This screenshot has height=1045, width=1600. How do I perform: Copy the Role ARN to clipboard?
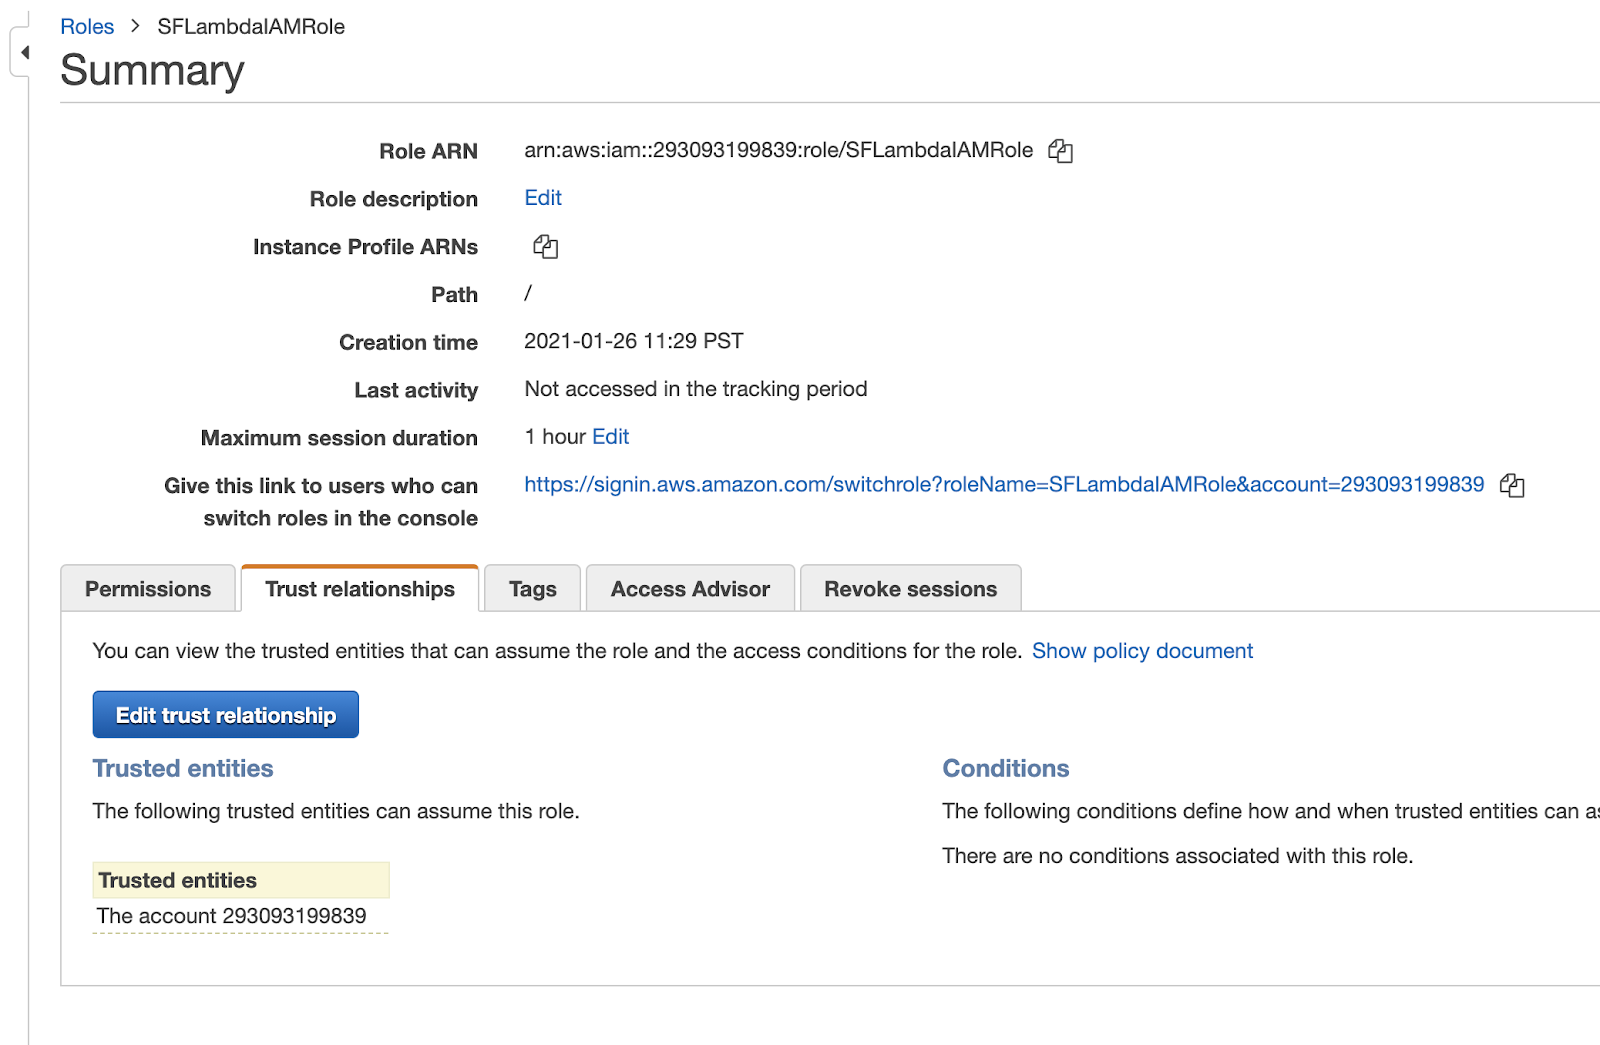[1060, 151]
